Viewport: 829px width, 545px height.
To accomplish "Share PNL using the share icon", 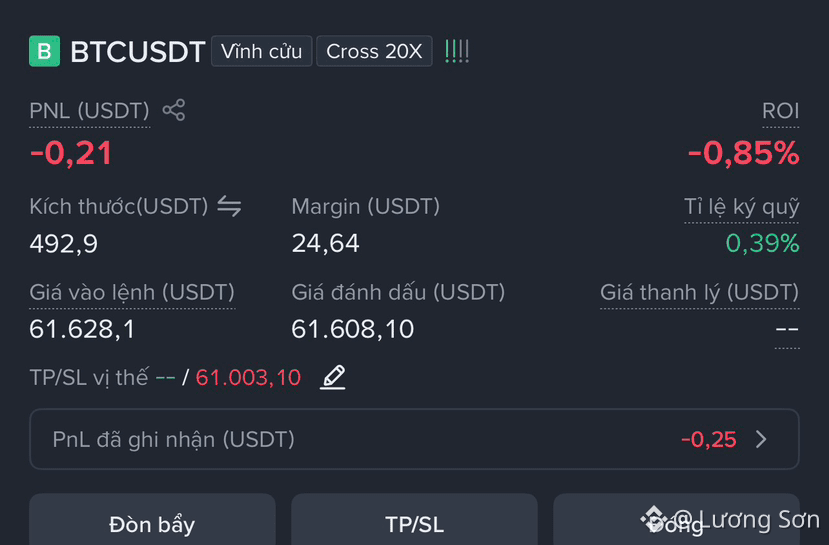I will (174, 110).
